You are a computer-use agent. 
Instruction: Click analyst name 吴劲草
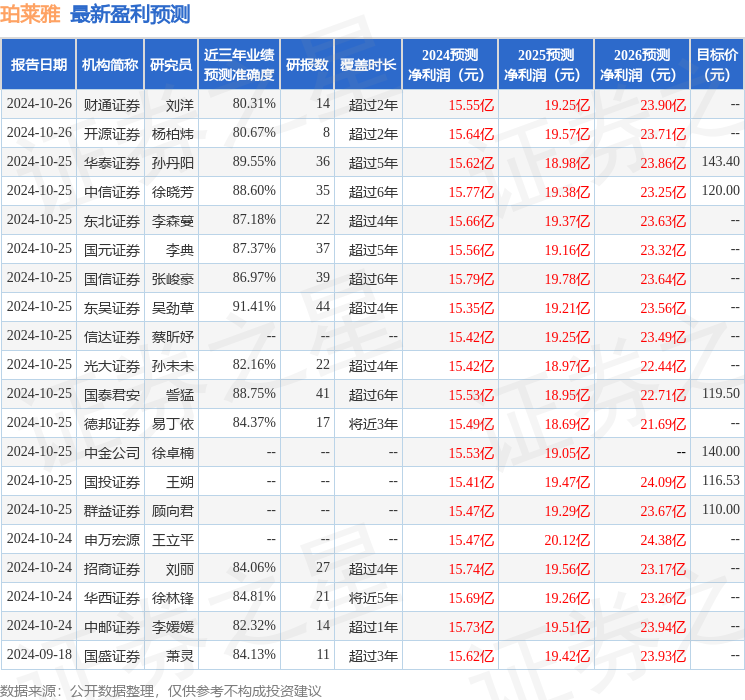173,308
